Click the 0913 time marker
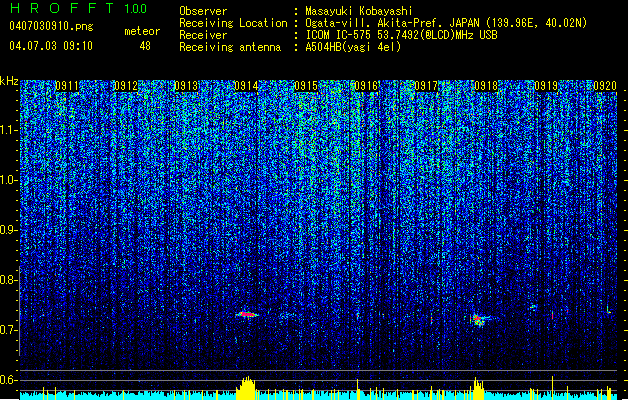The height and width of the screenshot is (400, 629). point(186,86)
